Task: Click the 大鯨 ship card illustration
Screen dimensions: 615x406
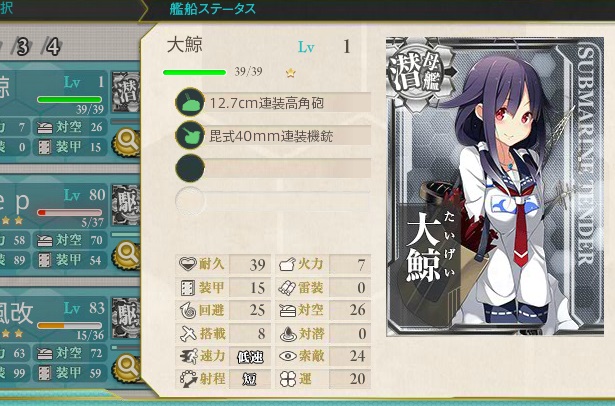Action: coord(495,187)
